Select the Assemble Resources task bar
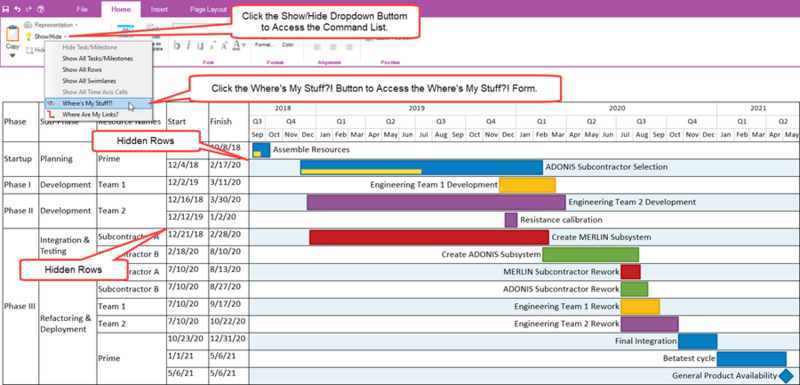800x385 pixels. pos(261,150)
